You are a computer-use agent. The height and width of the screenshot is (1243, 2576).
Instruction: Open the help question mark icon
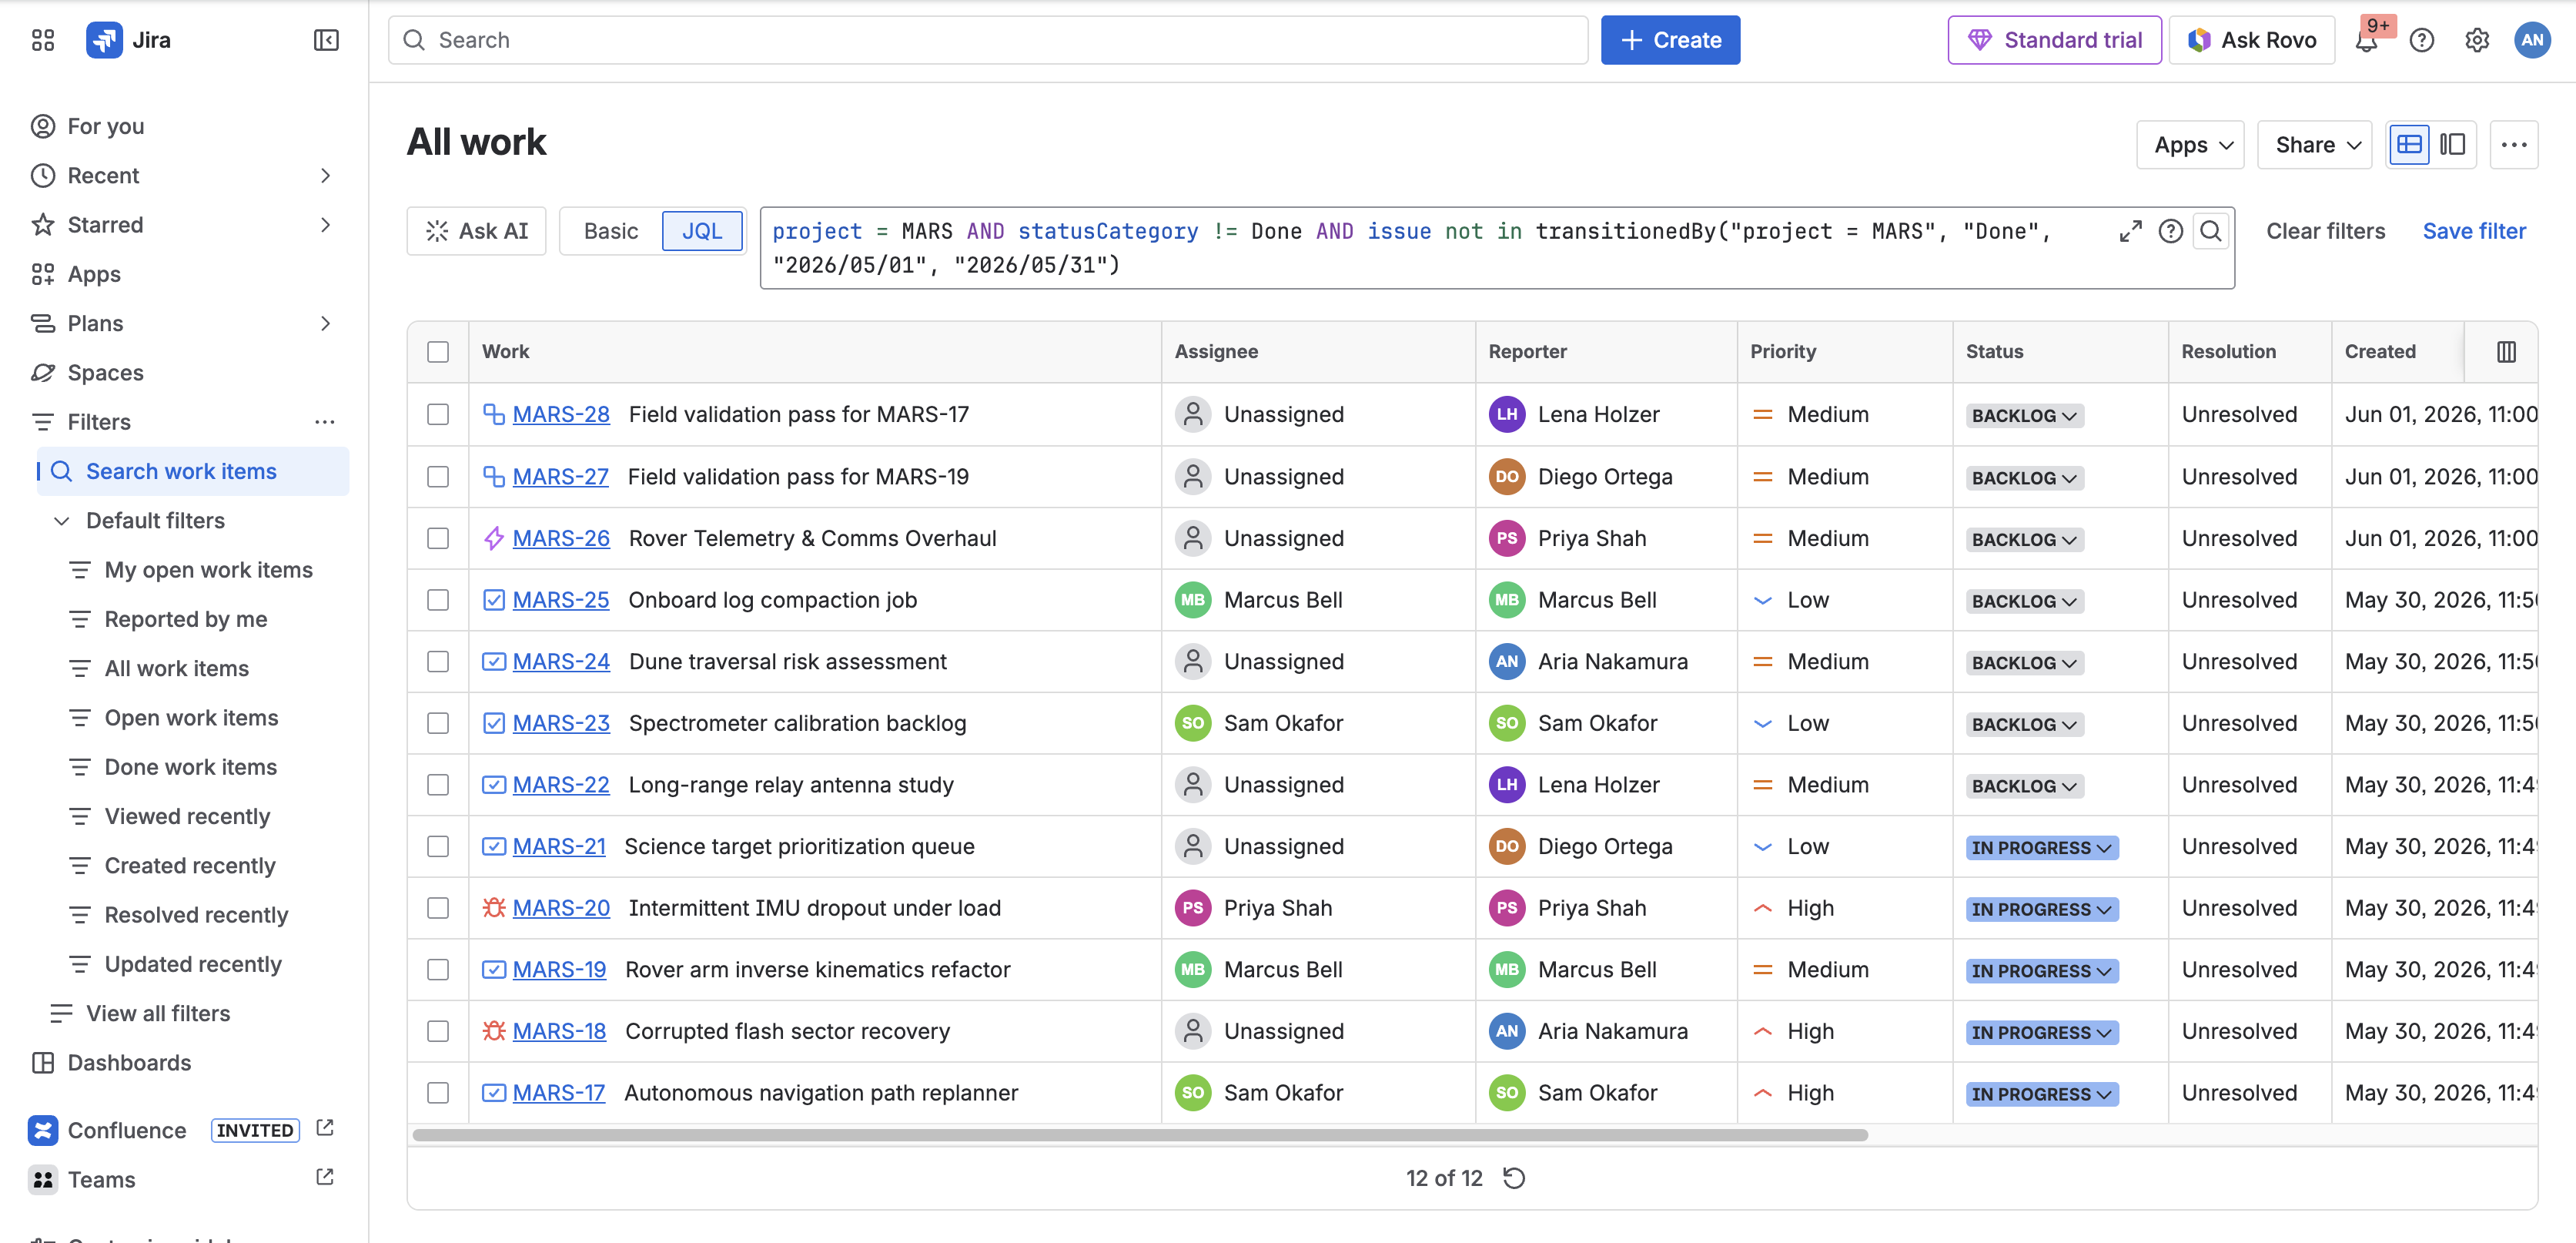pyautogui.click(x=2422, y=40)
